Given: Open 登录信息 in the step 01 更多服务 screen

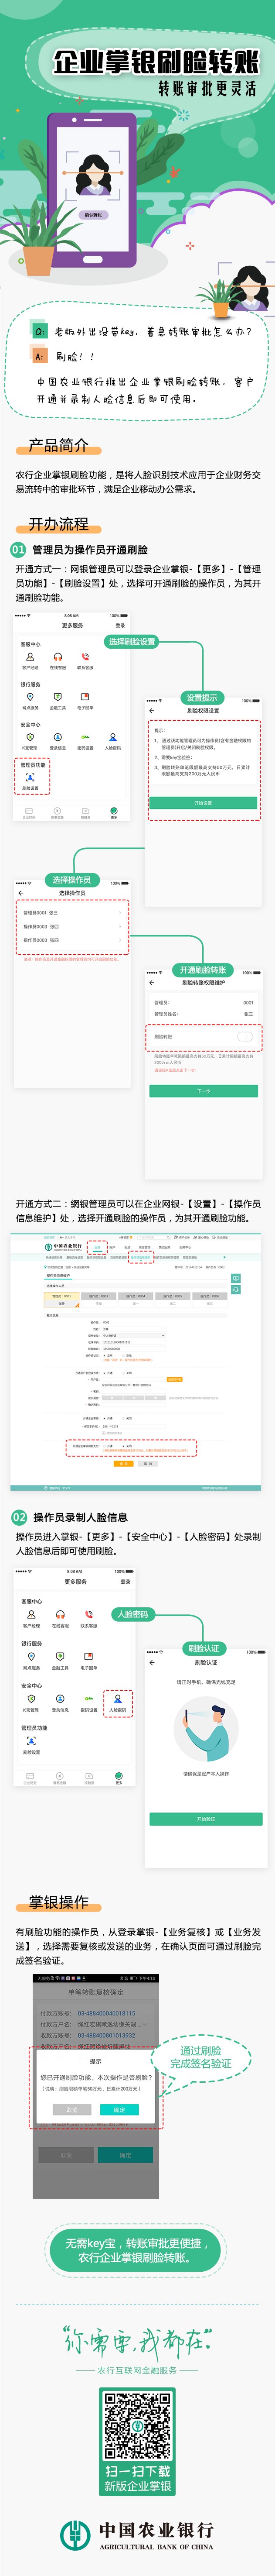Looking at the screenshot, I should (58, 741).
